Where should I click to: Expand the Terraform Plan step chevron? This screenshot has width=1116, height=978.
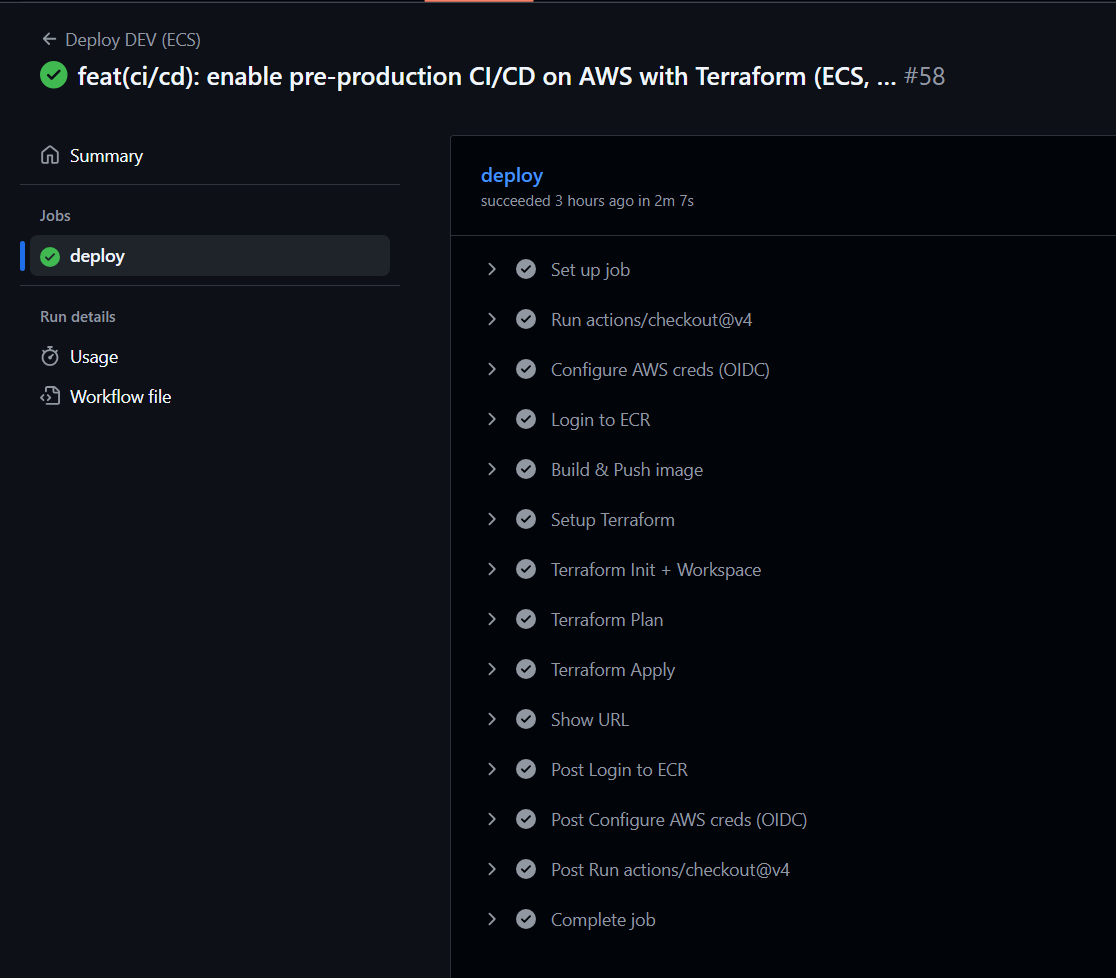(x=492, y=620)
